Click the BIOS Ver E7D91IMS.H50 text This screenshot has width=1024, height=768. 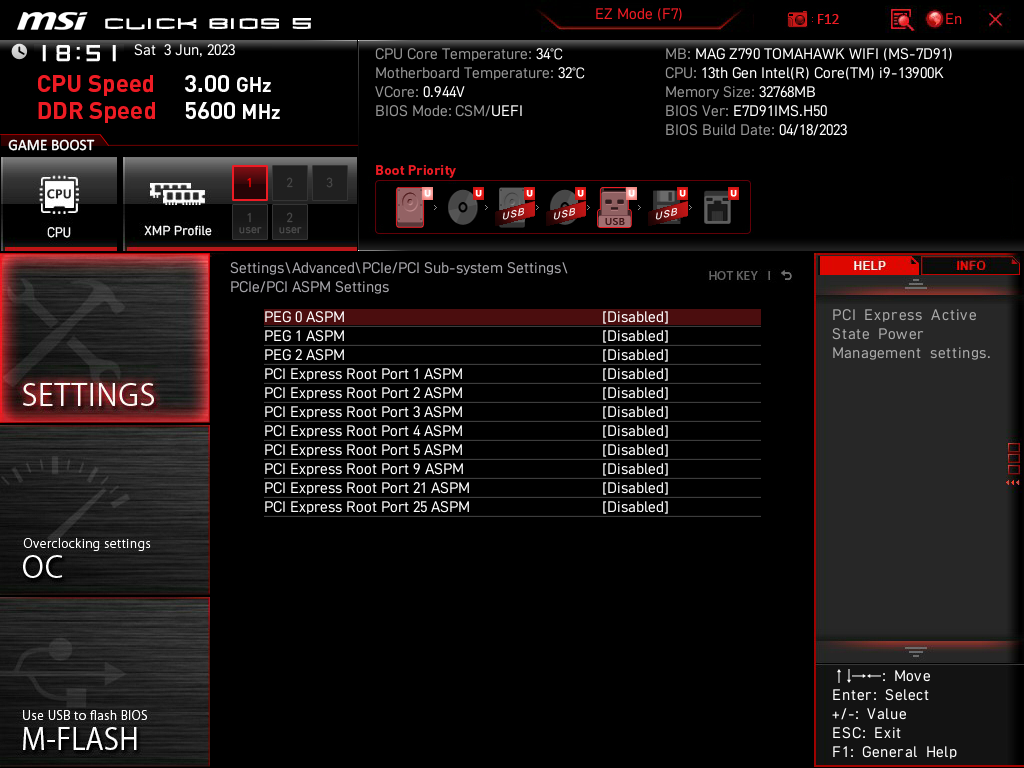(x=746, y=111)
